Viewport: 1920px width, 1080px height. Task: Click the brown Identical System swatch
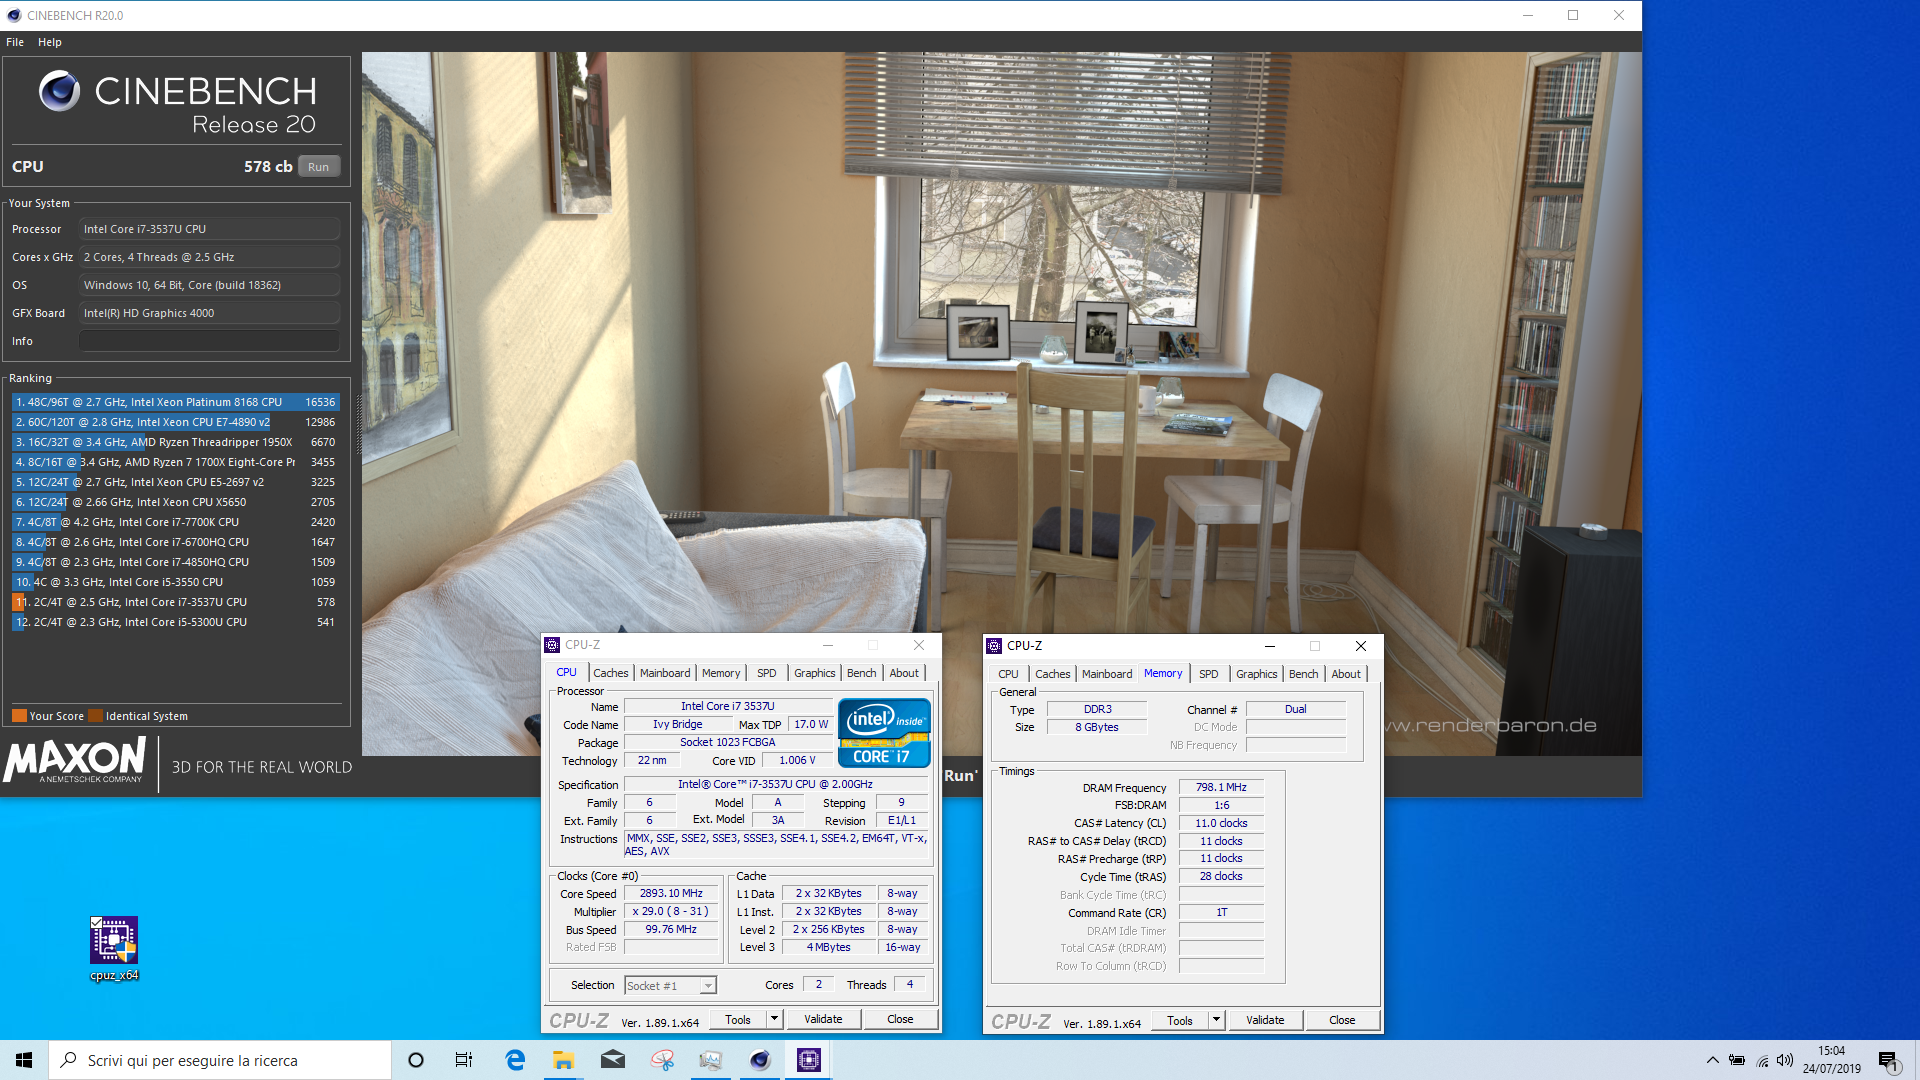click(95, 716)
